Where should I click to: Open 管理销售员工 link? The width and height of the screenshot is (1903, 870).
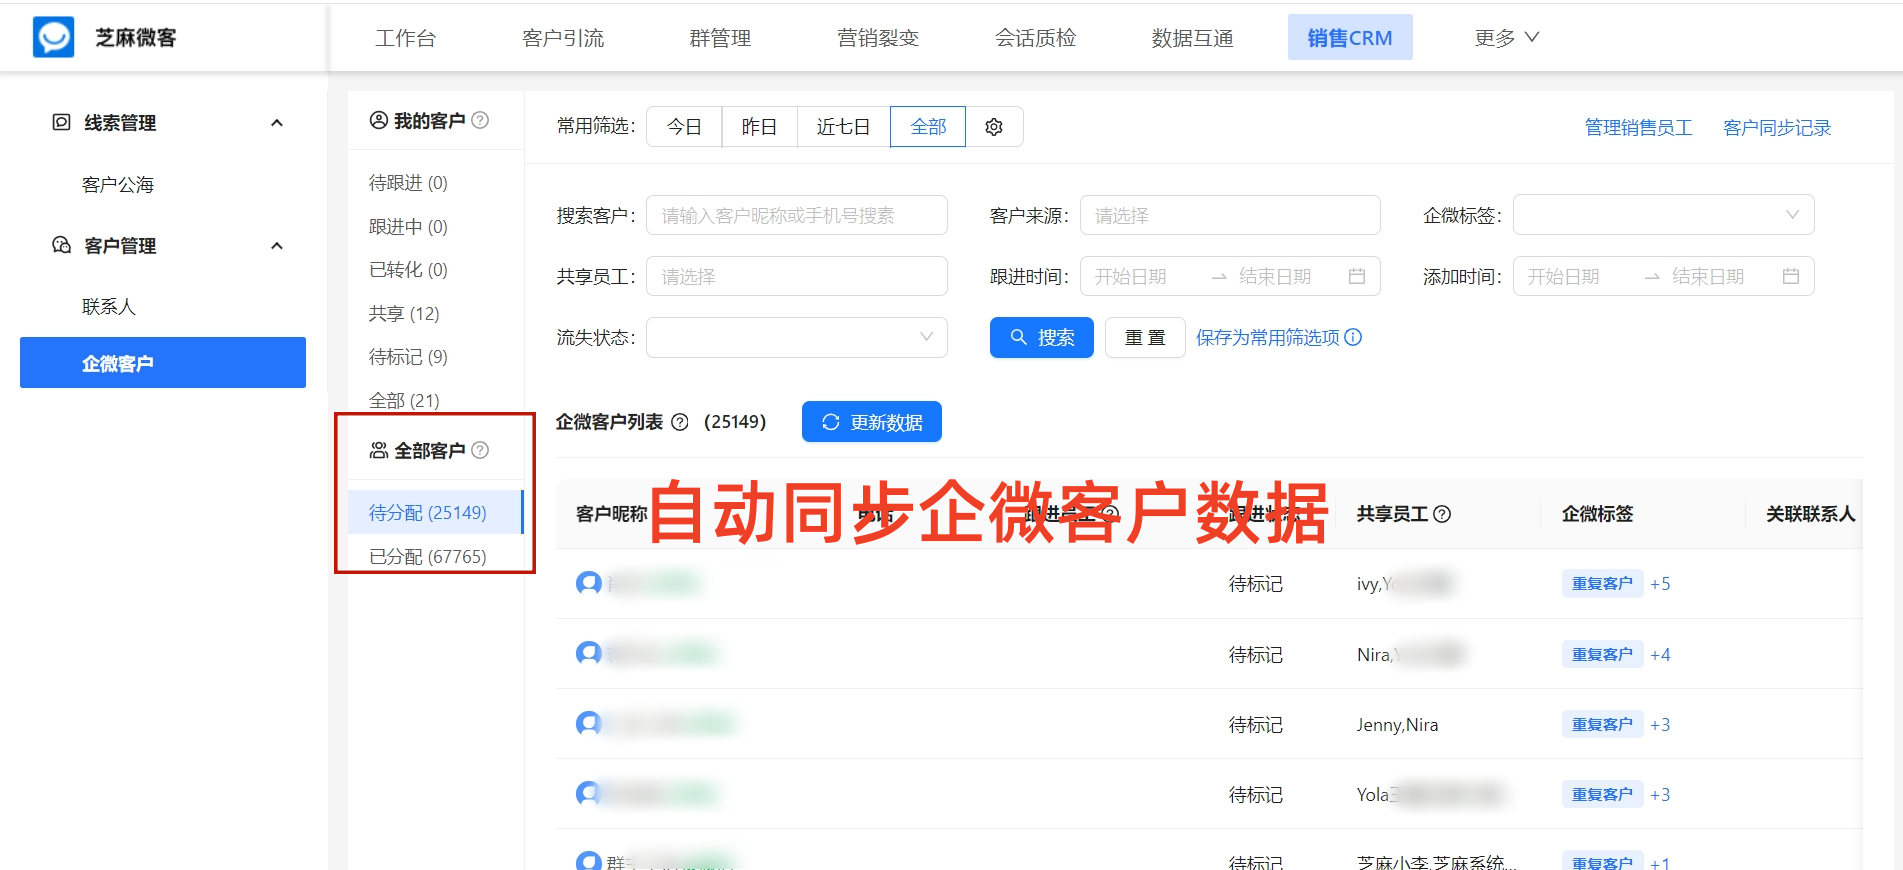click(1638, 128)
